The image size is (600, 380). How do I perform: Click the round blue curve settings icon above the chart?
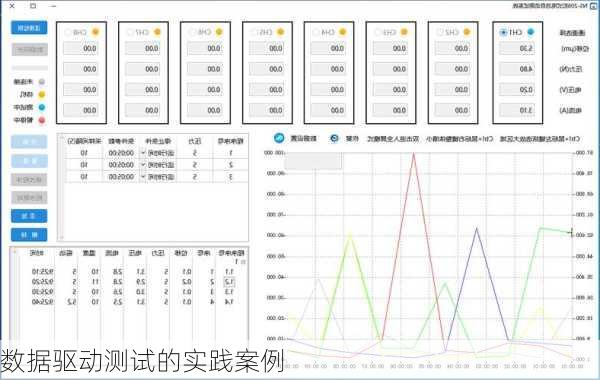279,138
